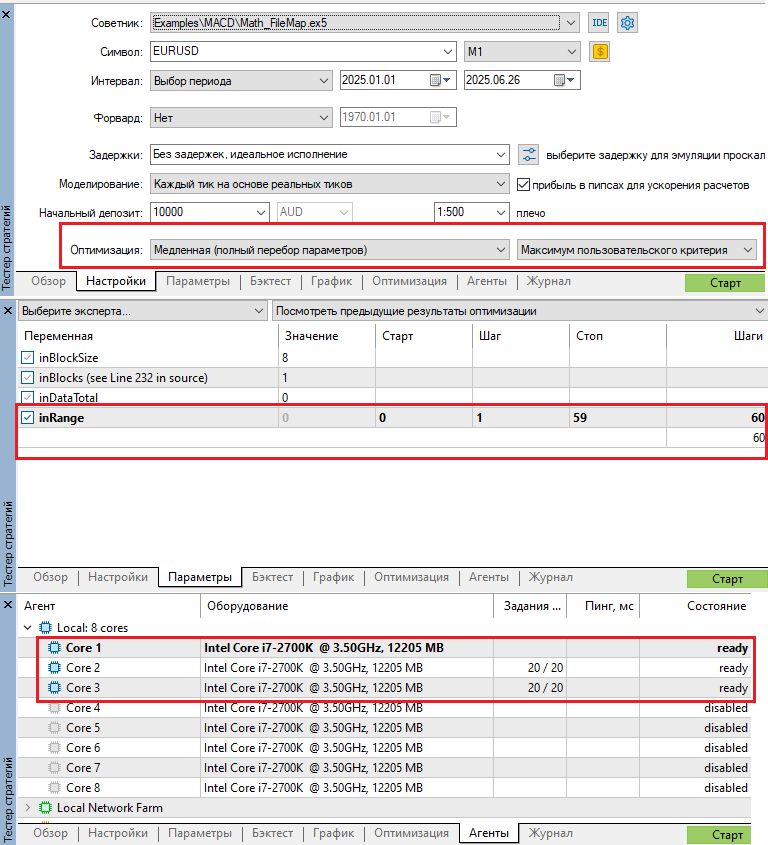Open Оптимизация tab in settings panel

coord(409,281)
